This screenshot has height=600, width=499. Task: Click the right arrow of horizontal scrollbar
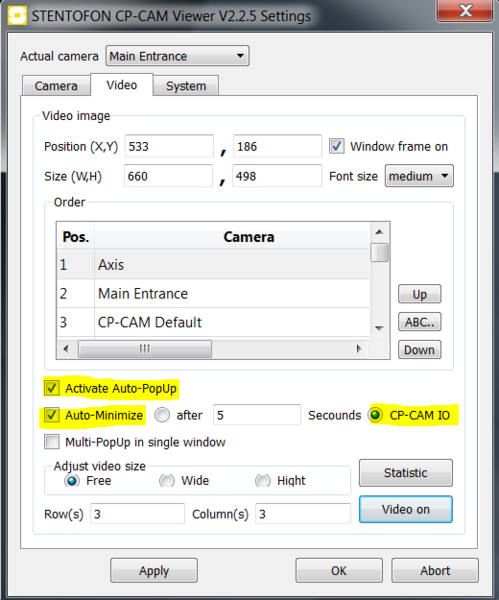tap(359, 349)
